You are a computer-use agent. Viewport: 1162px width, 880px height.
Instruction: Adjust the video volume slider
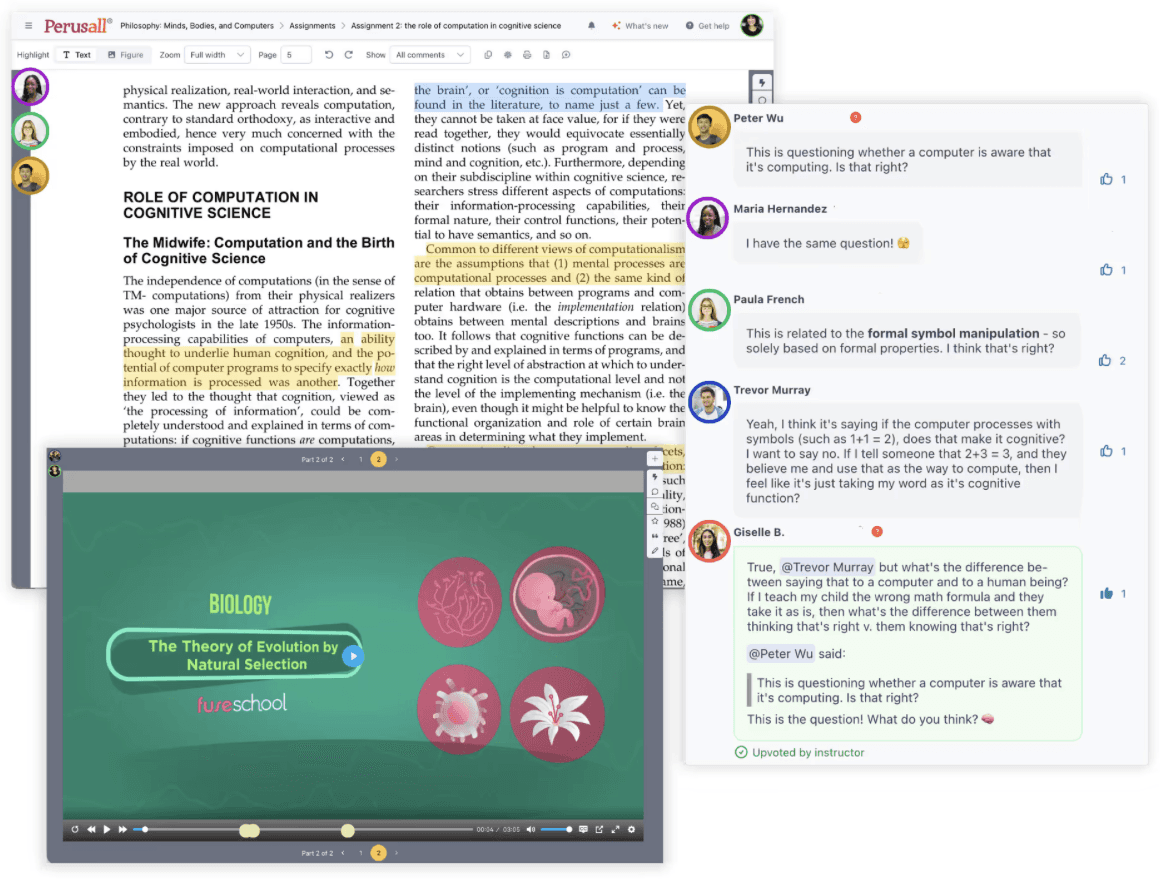[556, 830]
